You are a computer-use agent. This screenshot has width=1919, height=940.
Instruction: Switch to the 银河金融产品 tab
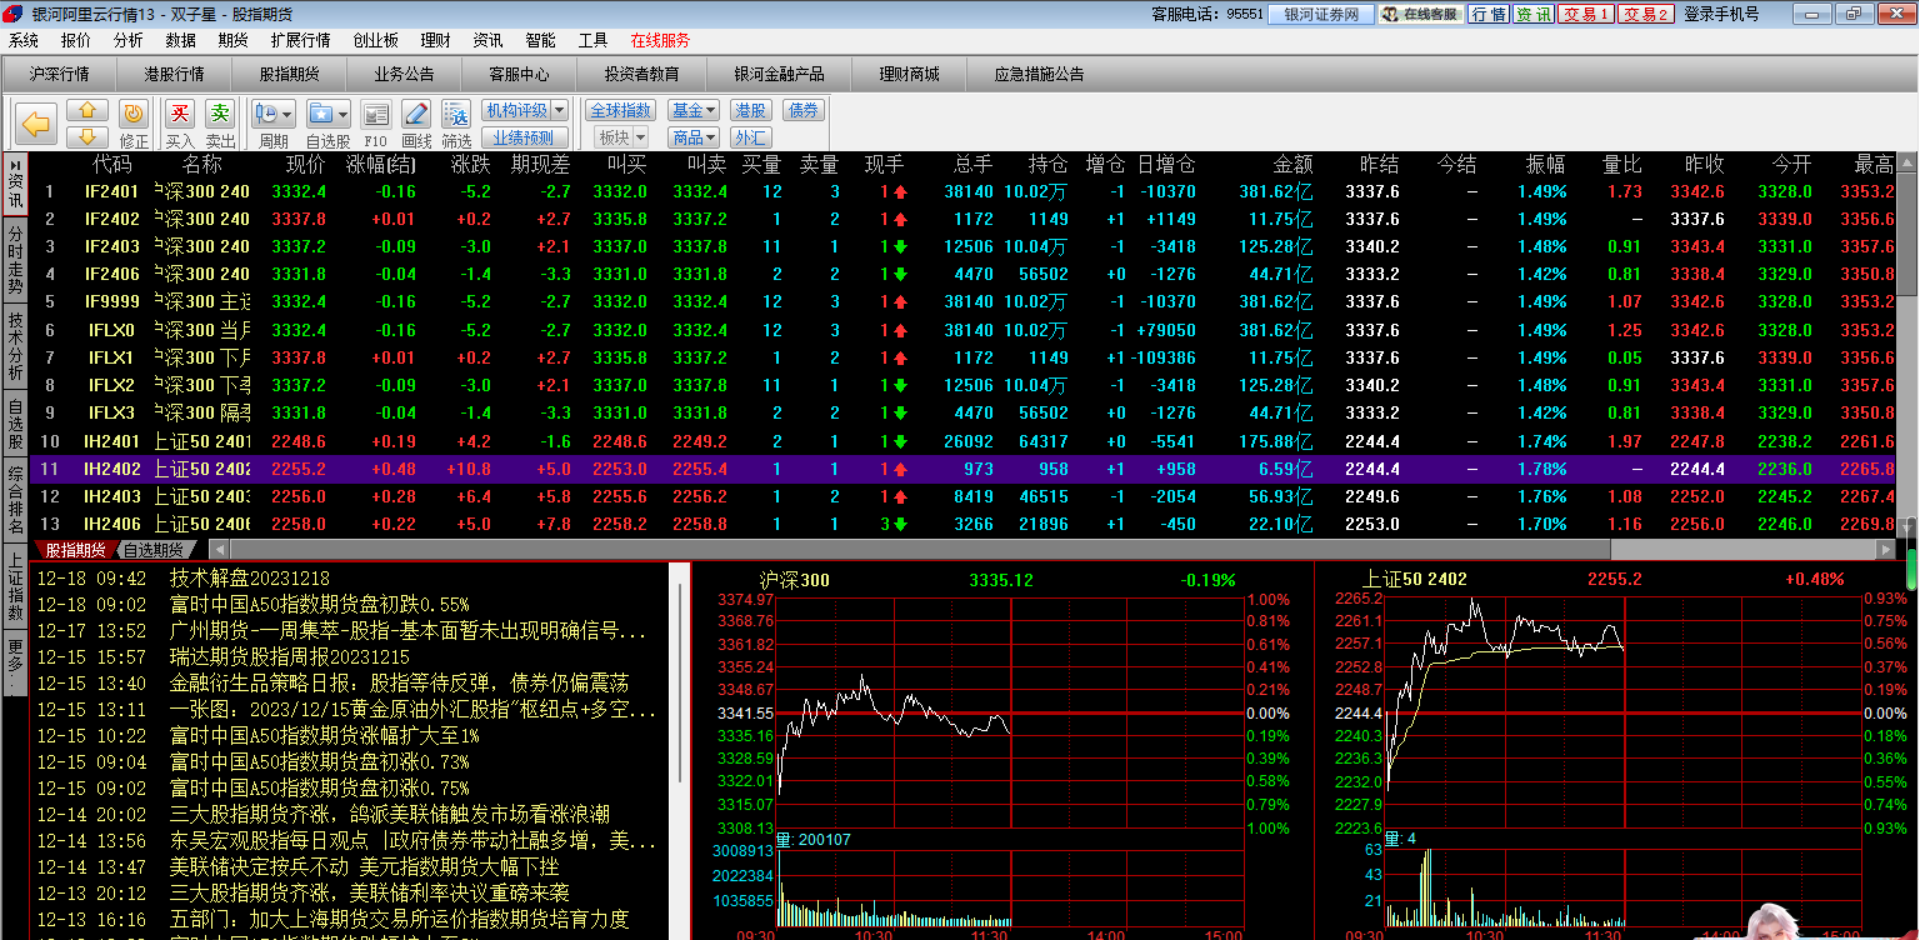coord(779,74)
